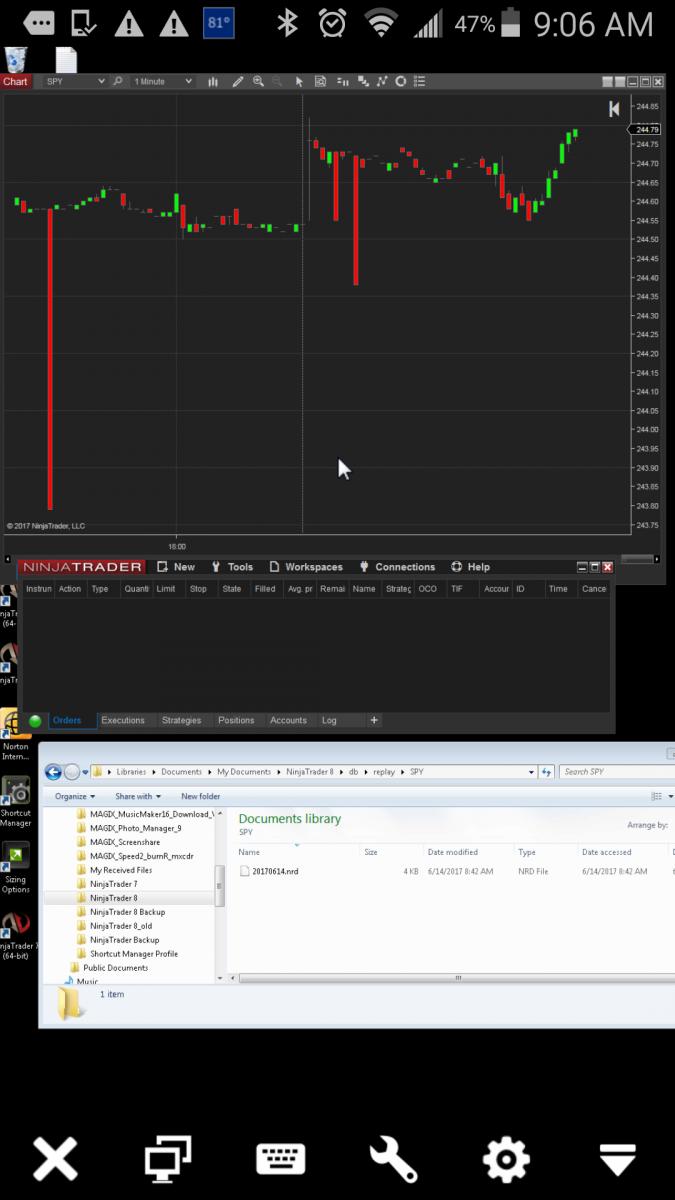
Task: Switch to the Executions tab
Action: (123, 720)
